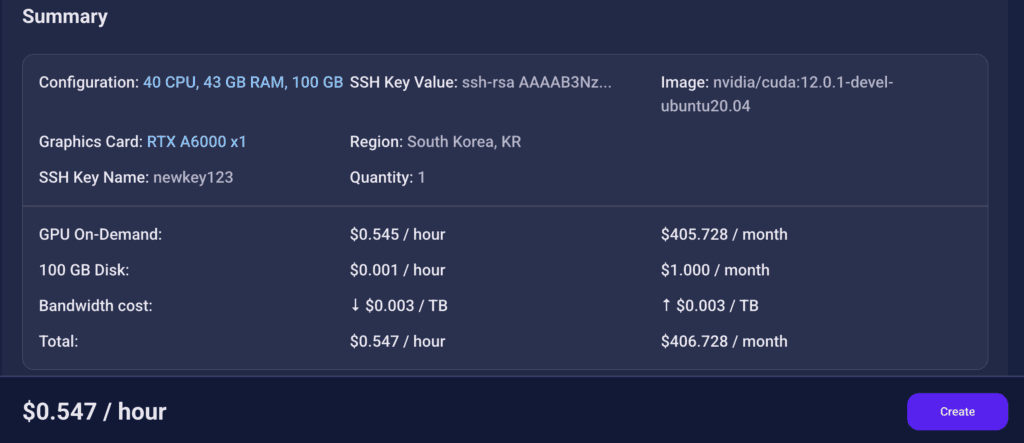The height and width of the screenshot is (443, 1024).
Task: Click the upload arrow in Bandwidth cost
Action: point(666,306)
